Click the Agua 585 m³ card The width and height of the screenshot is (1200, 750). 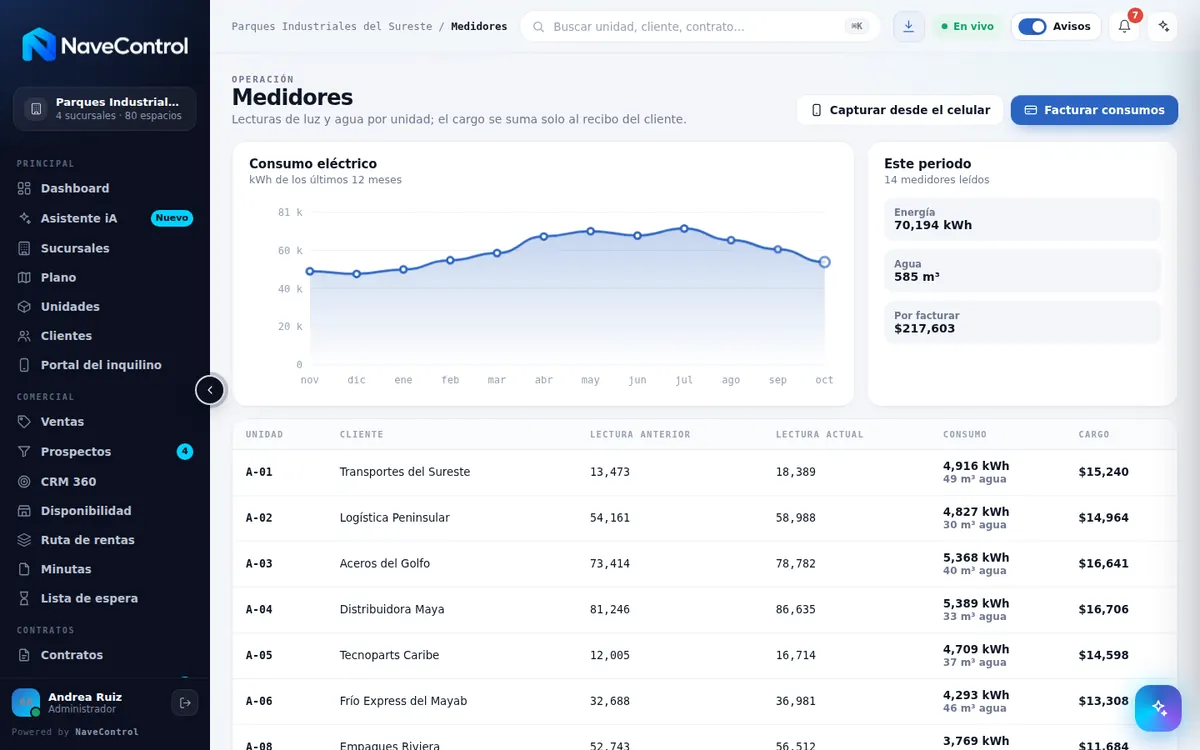pyautogui.click(x=1022, y=271)
